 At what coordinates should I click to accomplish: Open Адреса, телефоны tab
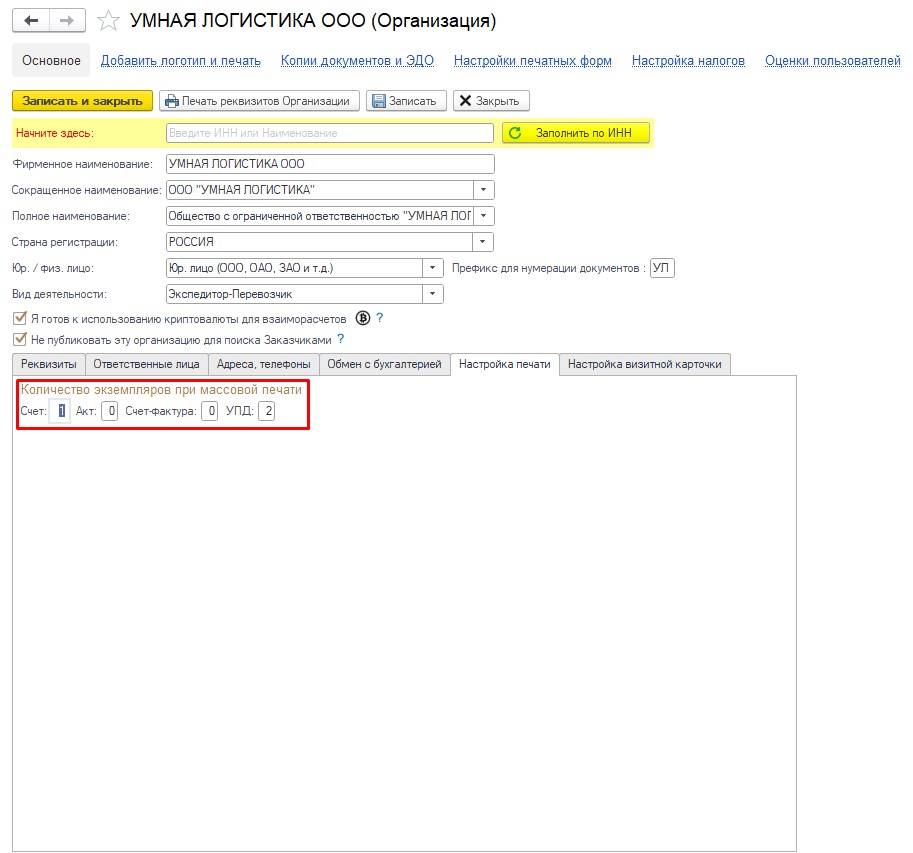[264, 364]
